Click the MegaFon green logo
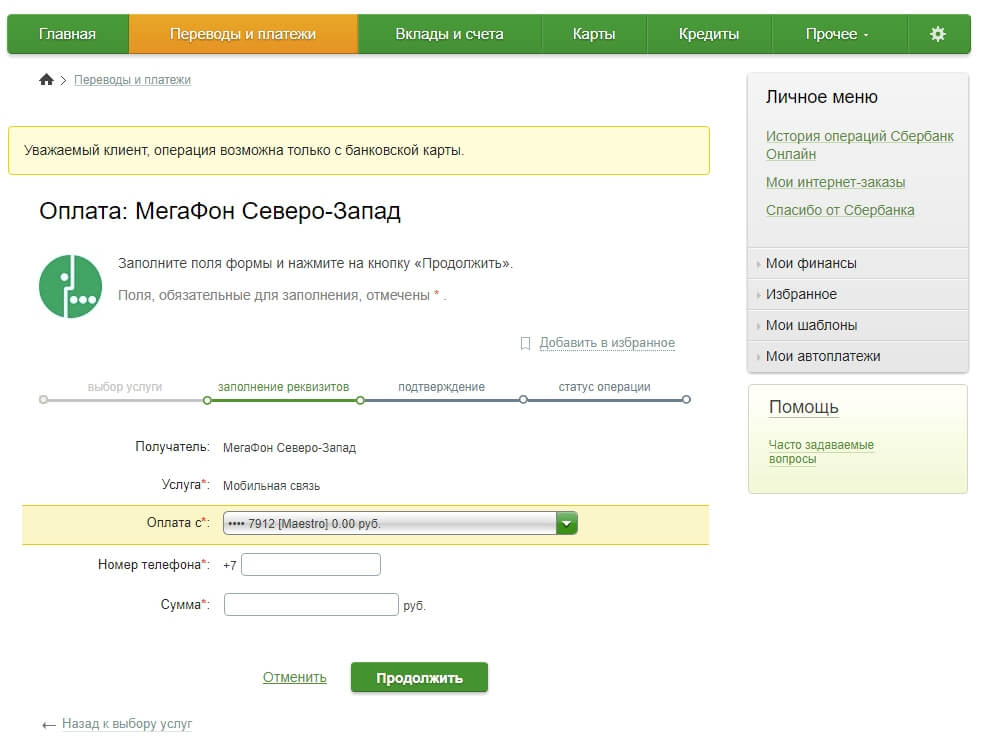This screenshot has width=987, height=737. click(x=69, y=286)
